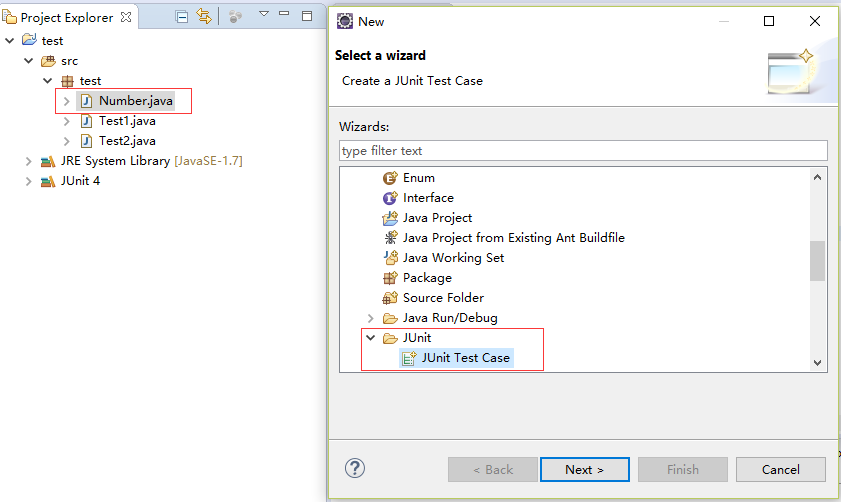Choose Java Project in the wizards list
Image resolution: width=841 pixels, height=502 pixels.
tap(438, 218)
